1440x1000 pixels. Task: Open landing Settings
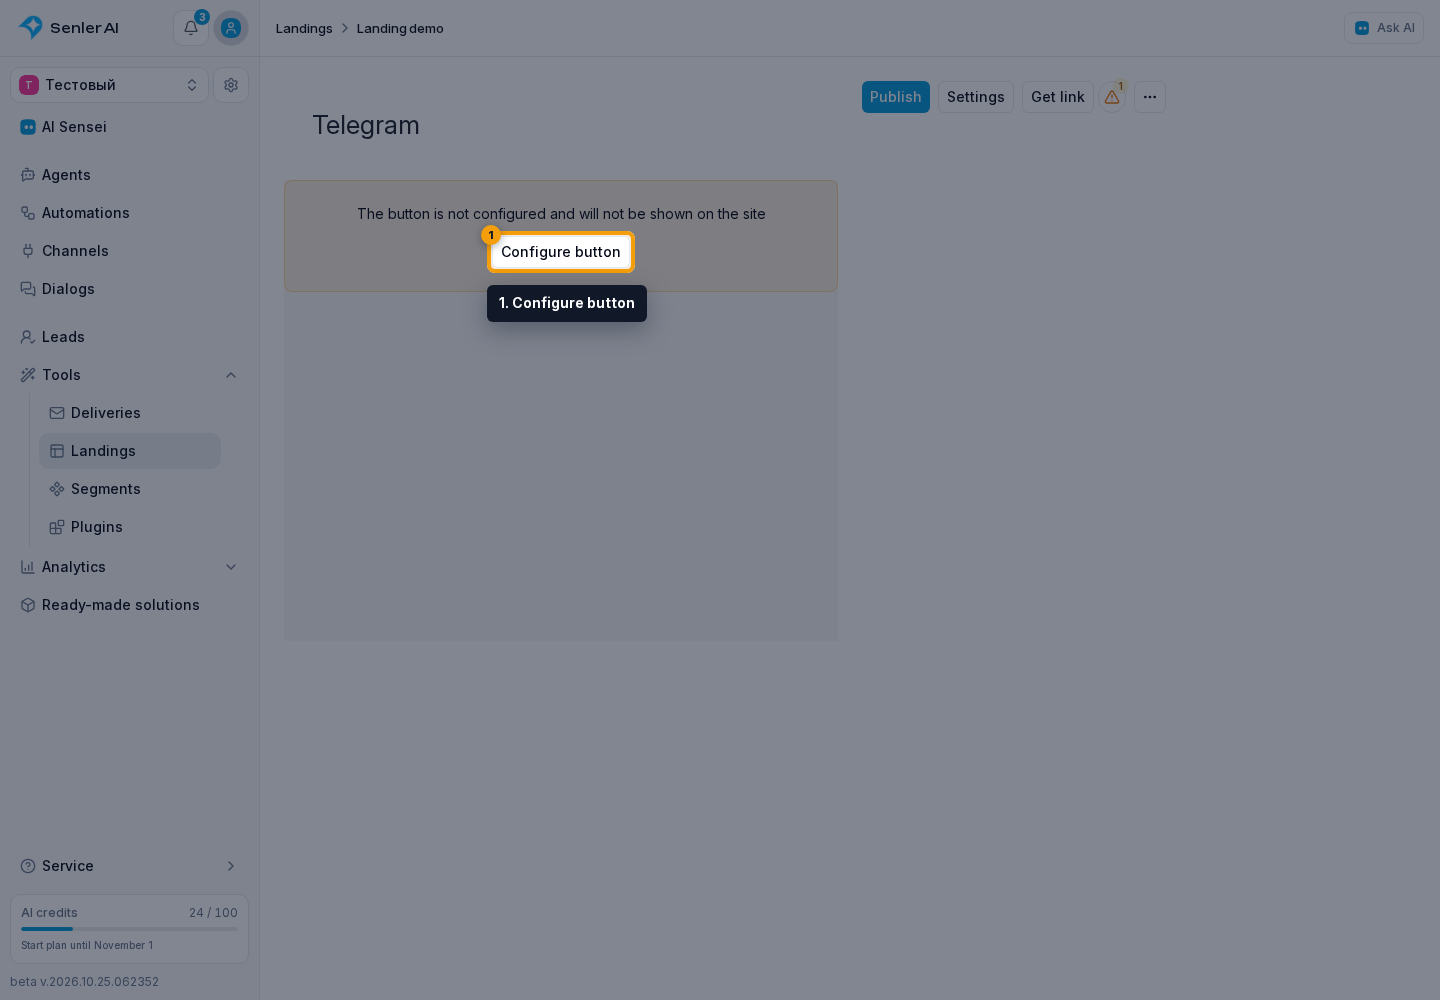tap(976, 97)
